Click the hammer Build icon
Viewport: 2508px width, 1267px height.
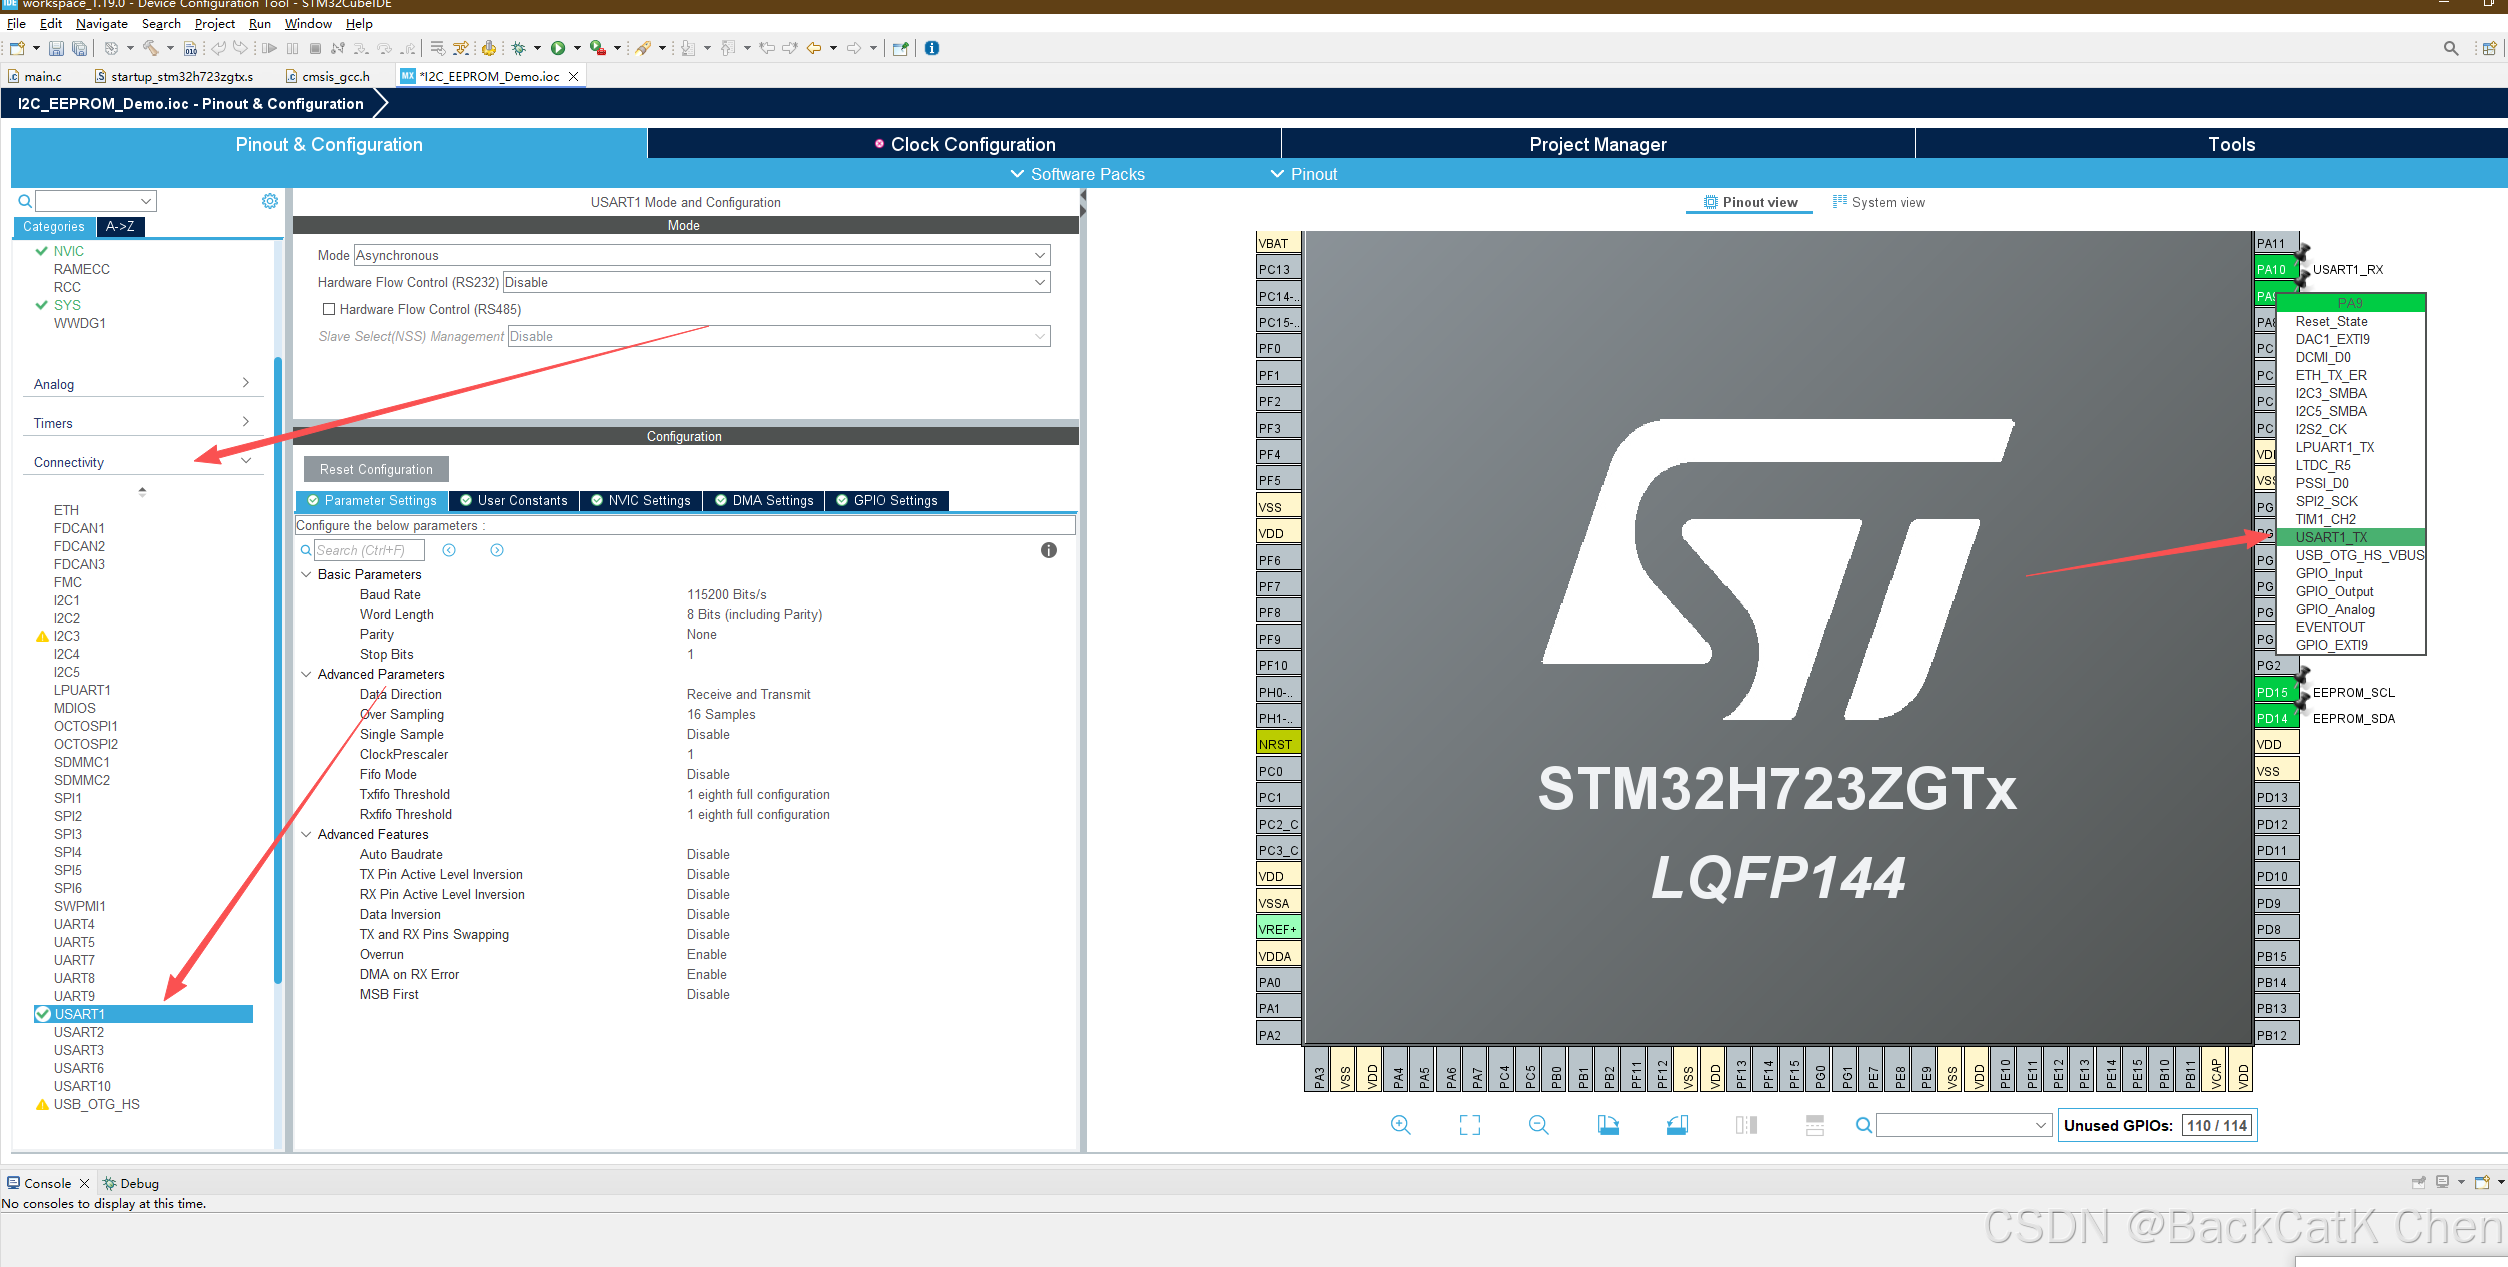[x=151, y=48]
